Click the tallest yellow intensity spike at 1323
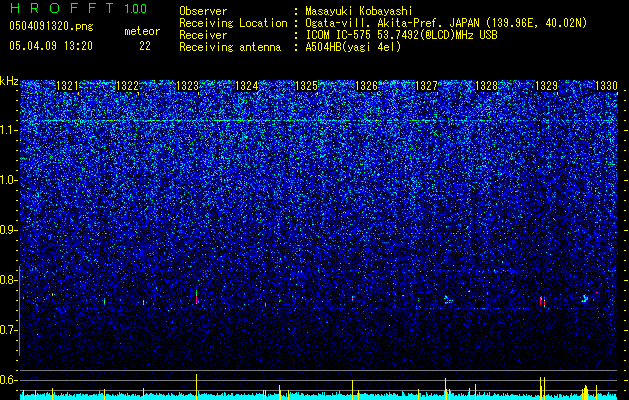 click(197, 386)
